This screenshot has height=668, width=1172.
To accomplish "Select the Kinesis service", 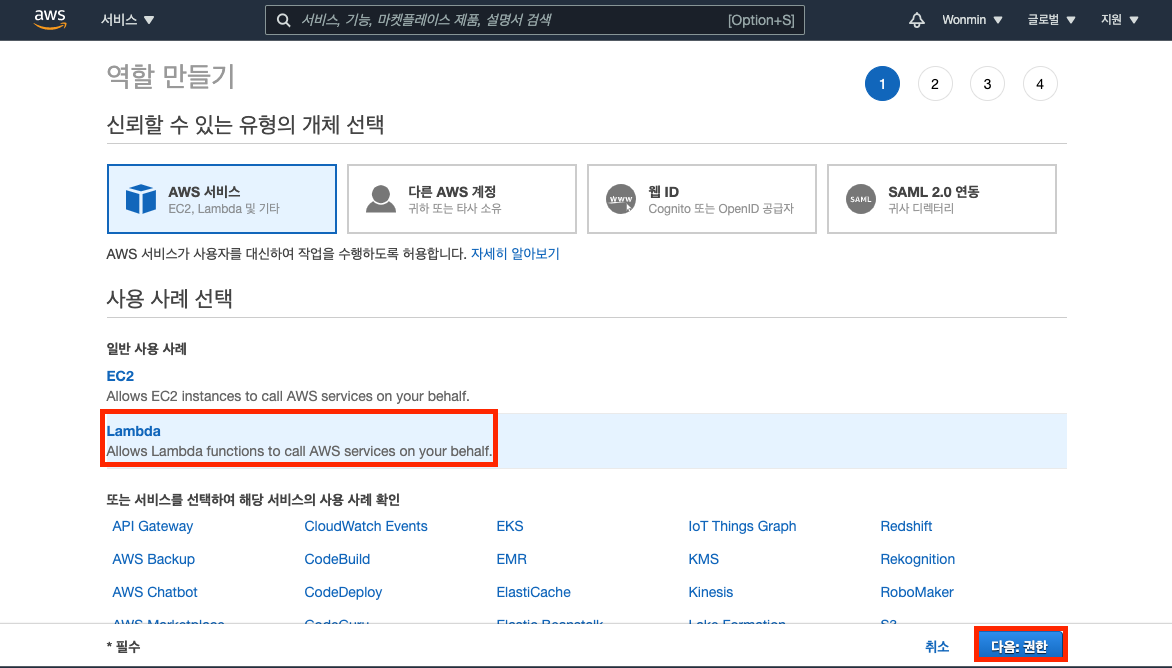I will pyautogui.click(x=710, y=592).
